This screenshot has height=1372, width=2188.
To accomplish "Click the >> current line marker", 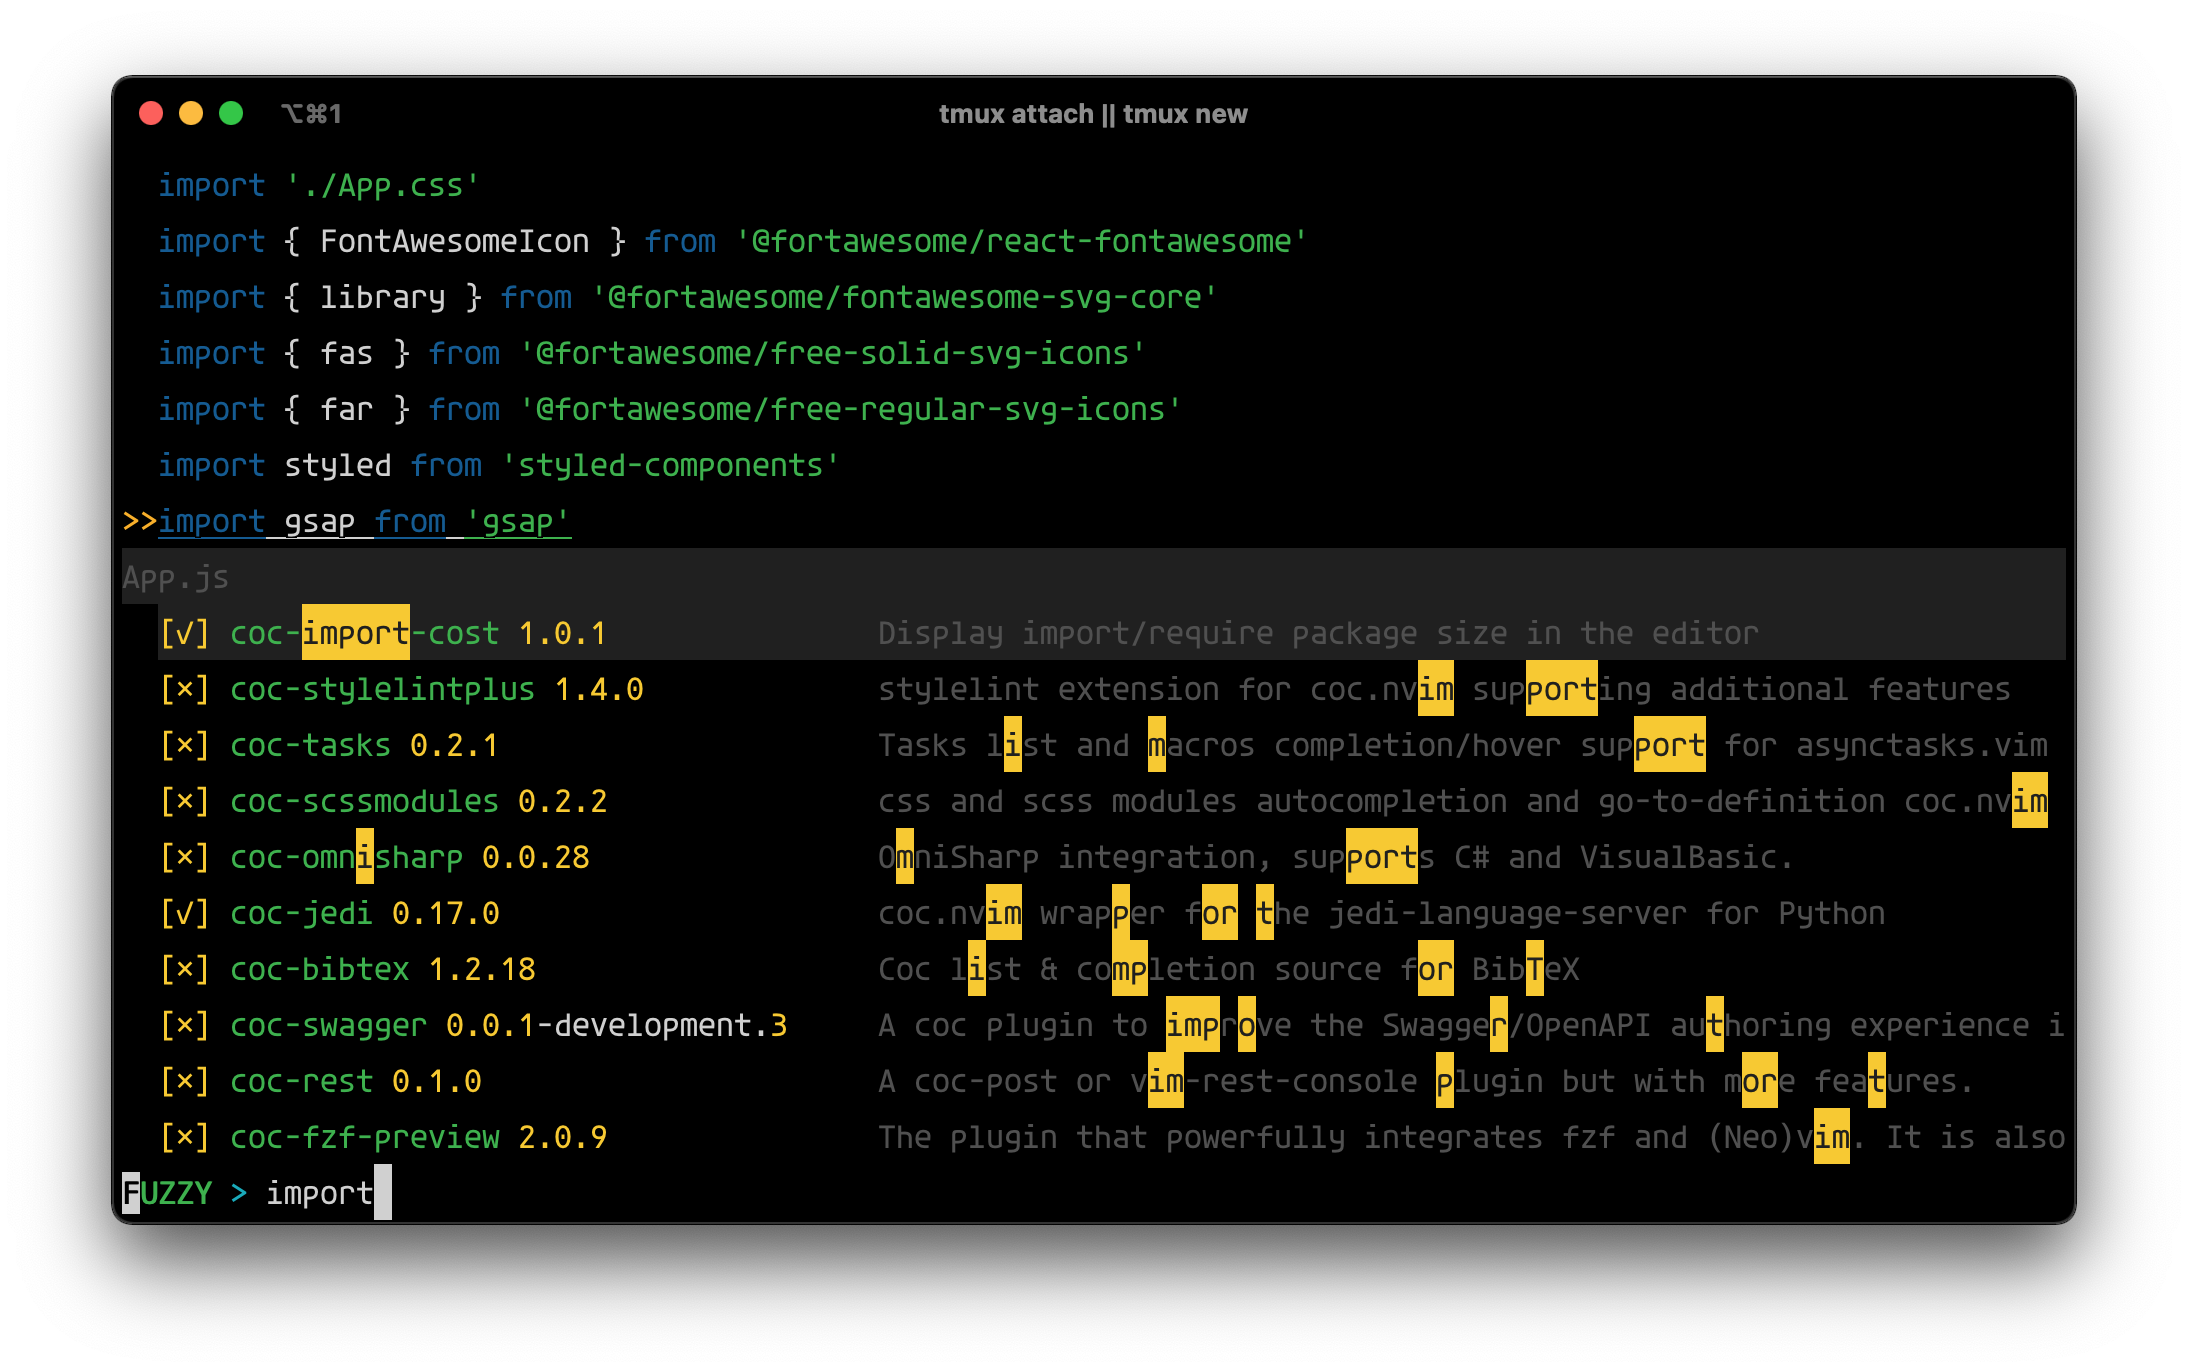I will (139, 521).
